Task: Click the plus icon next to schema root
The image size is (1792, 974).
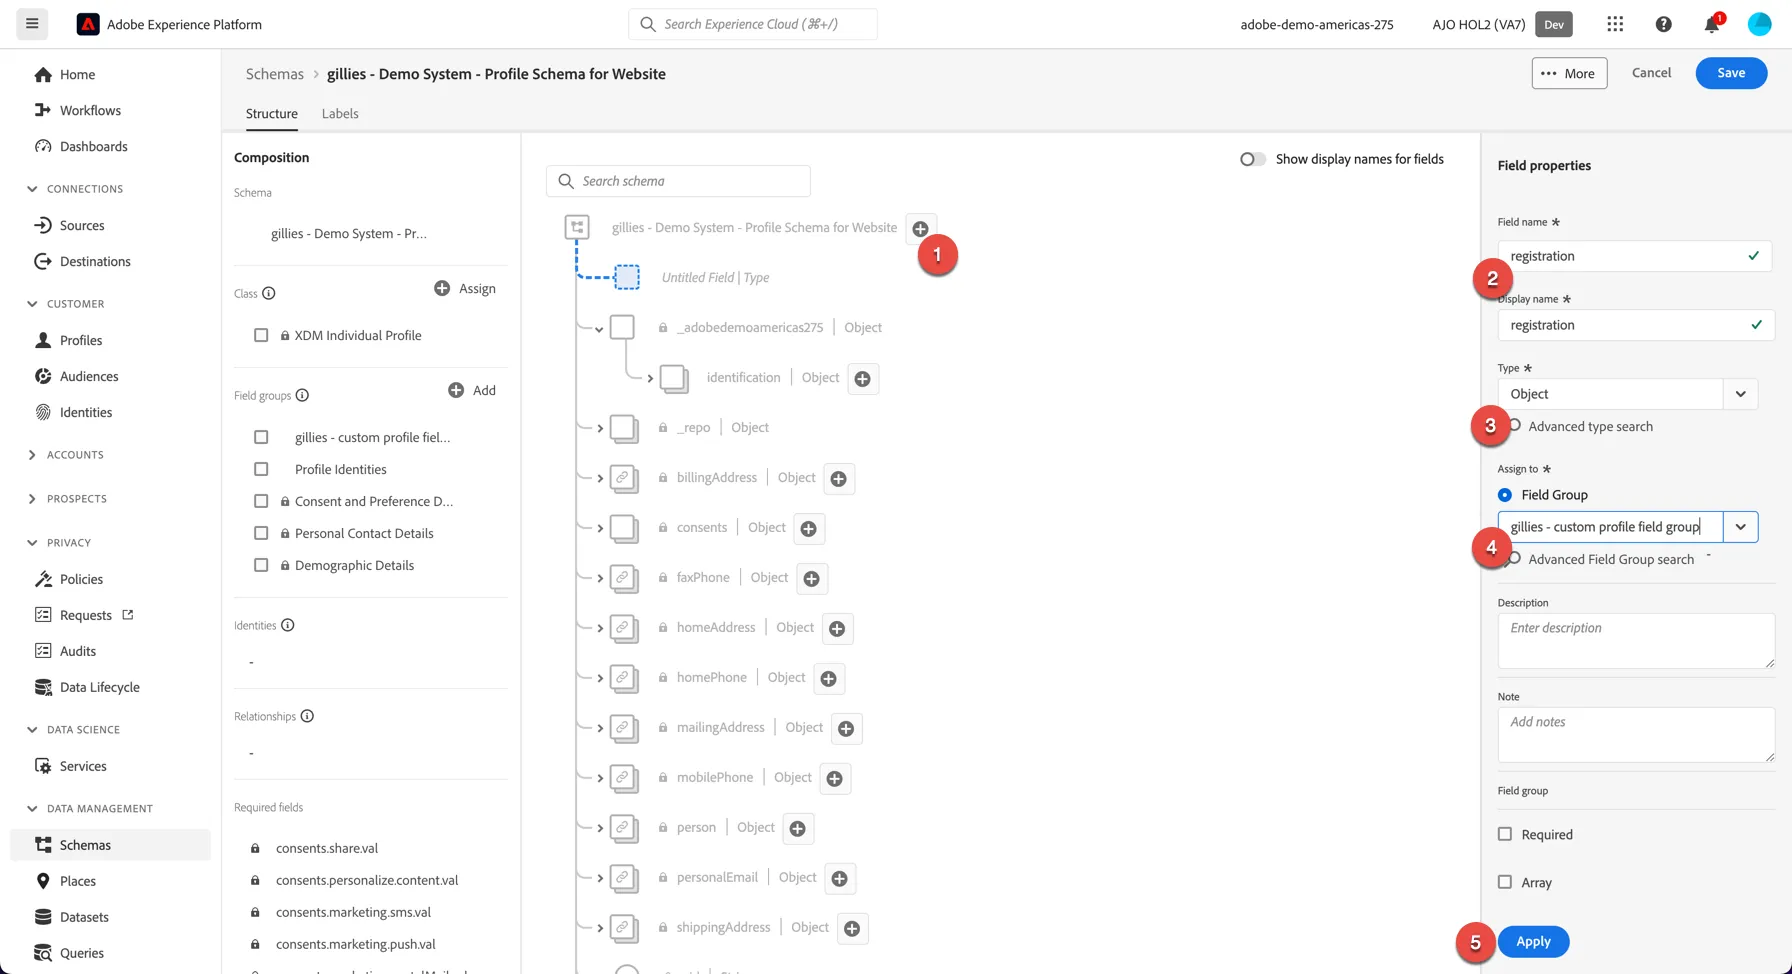Action: pyautogui.click(x=921, y=228)
